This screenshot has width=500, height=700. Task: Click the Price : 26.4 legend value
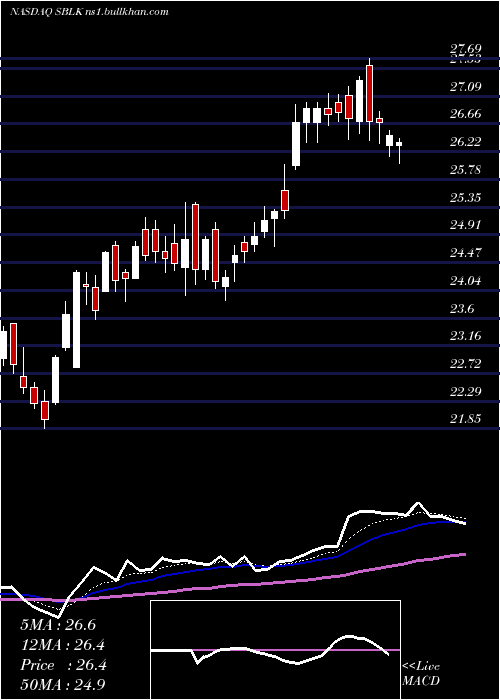[63, 665]
